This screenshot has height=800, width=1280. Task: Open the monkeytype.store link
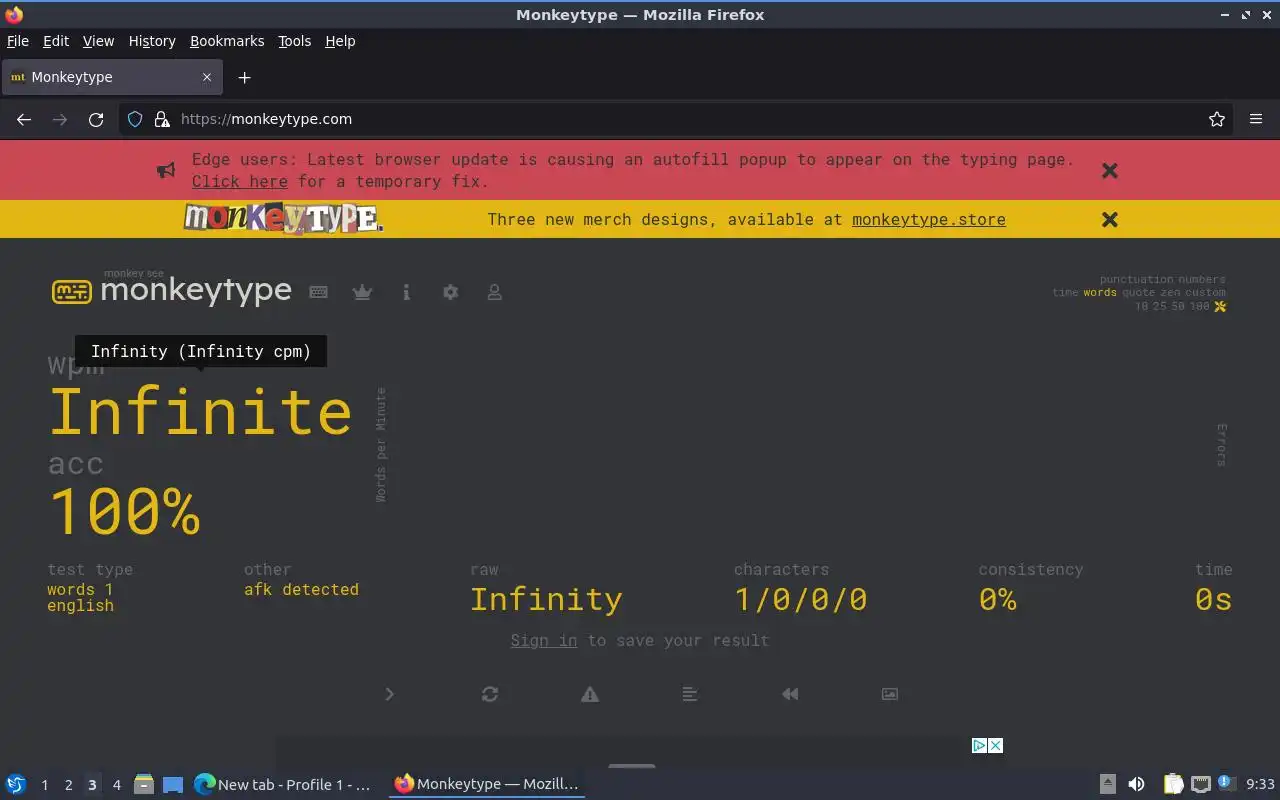click(929, 219)
